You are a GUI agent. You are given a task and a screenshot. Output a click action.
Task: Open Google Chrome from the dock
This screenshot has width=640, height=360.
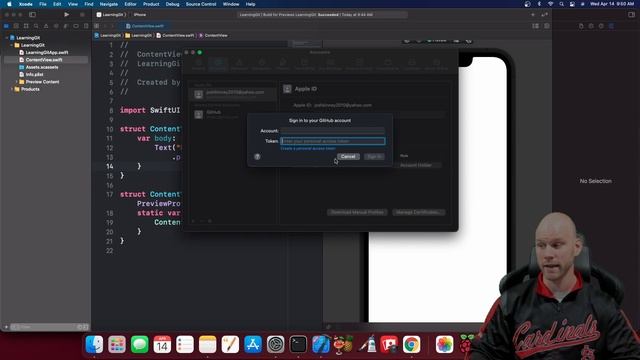(411, 344)
